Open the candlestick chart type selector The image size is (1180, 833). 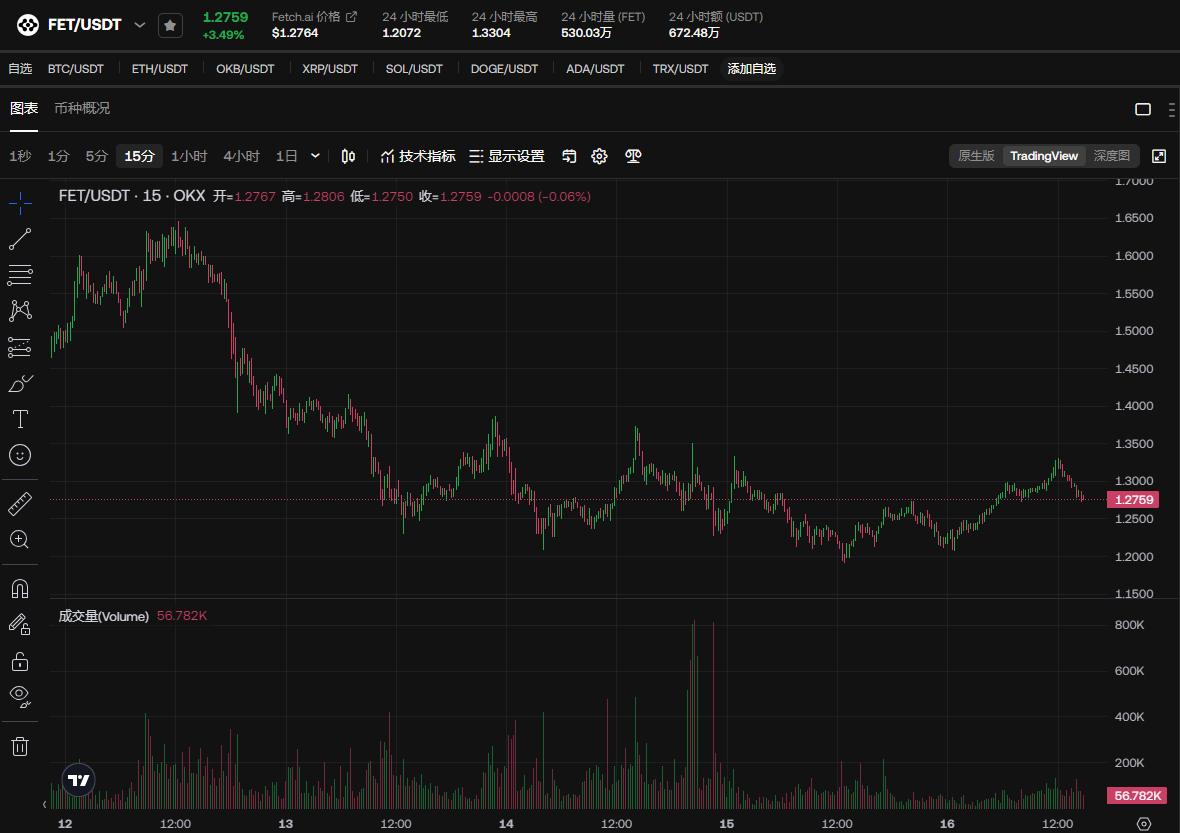348,156
